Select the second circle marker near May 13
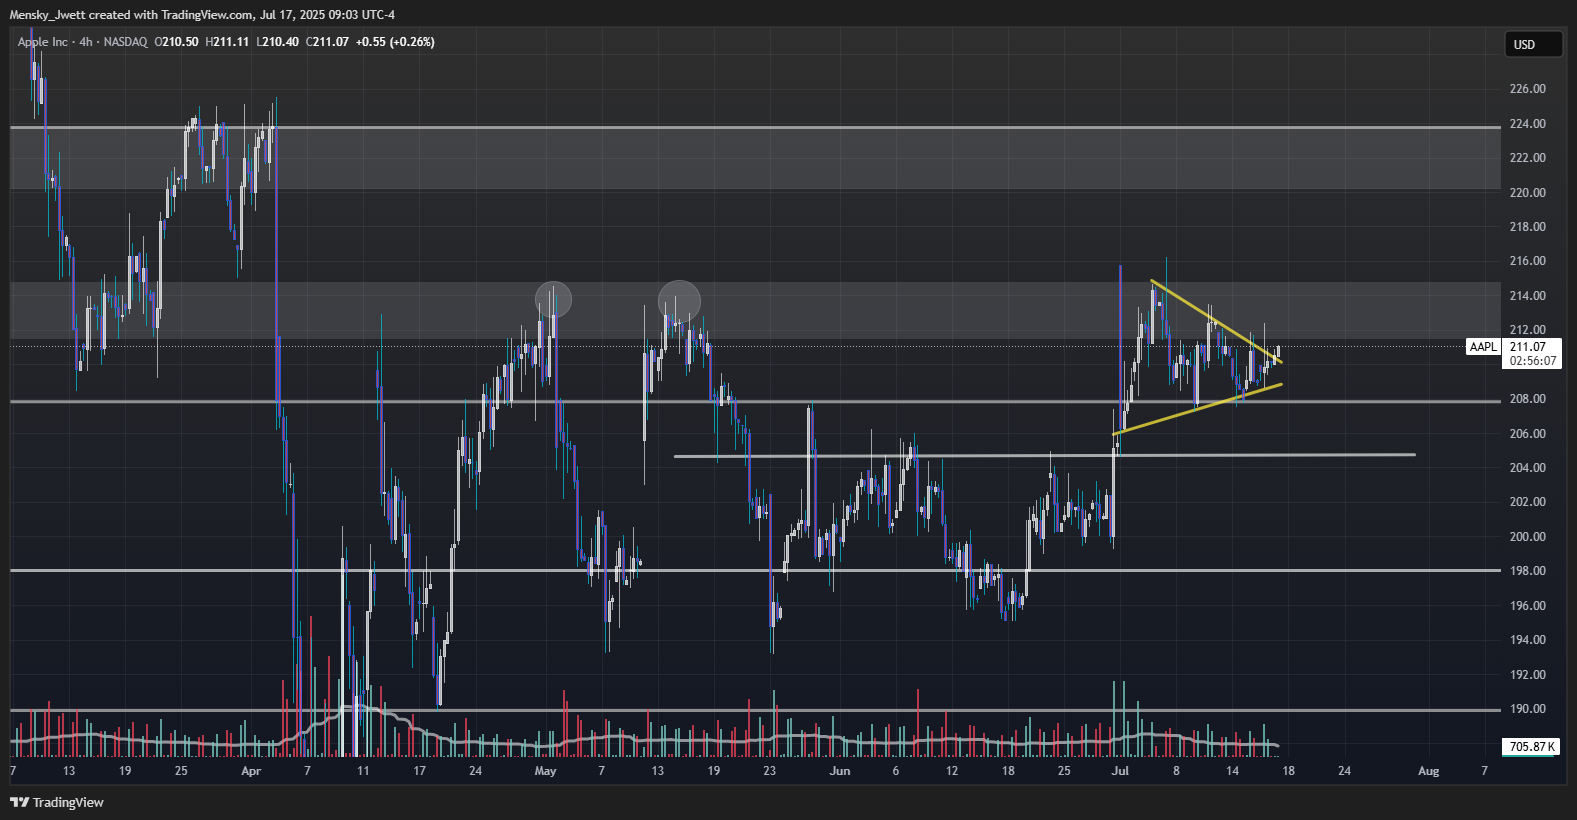Viewport: 1577px width, 820px height. 679,301
